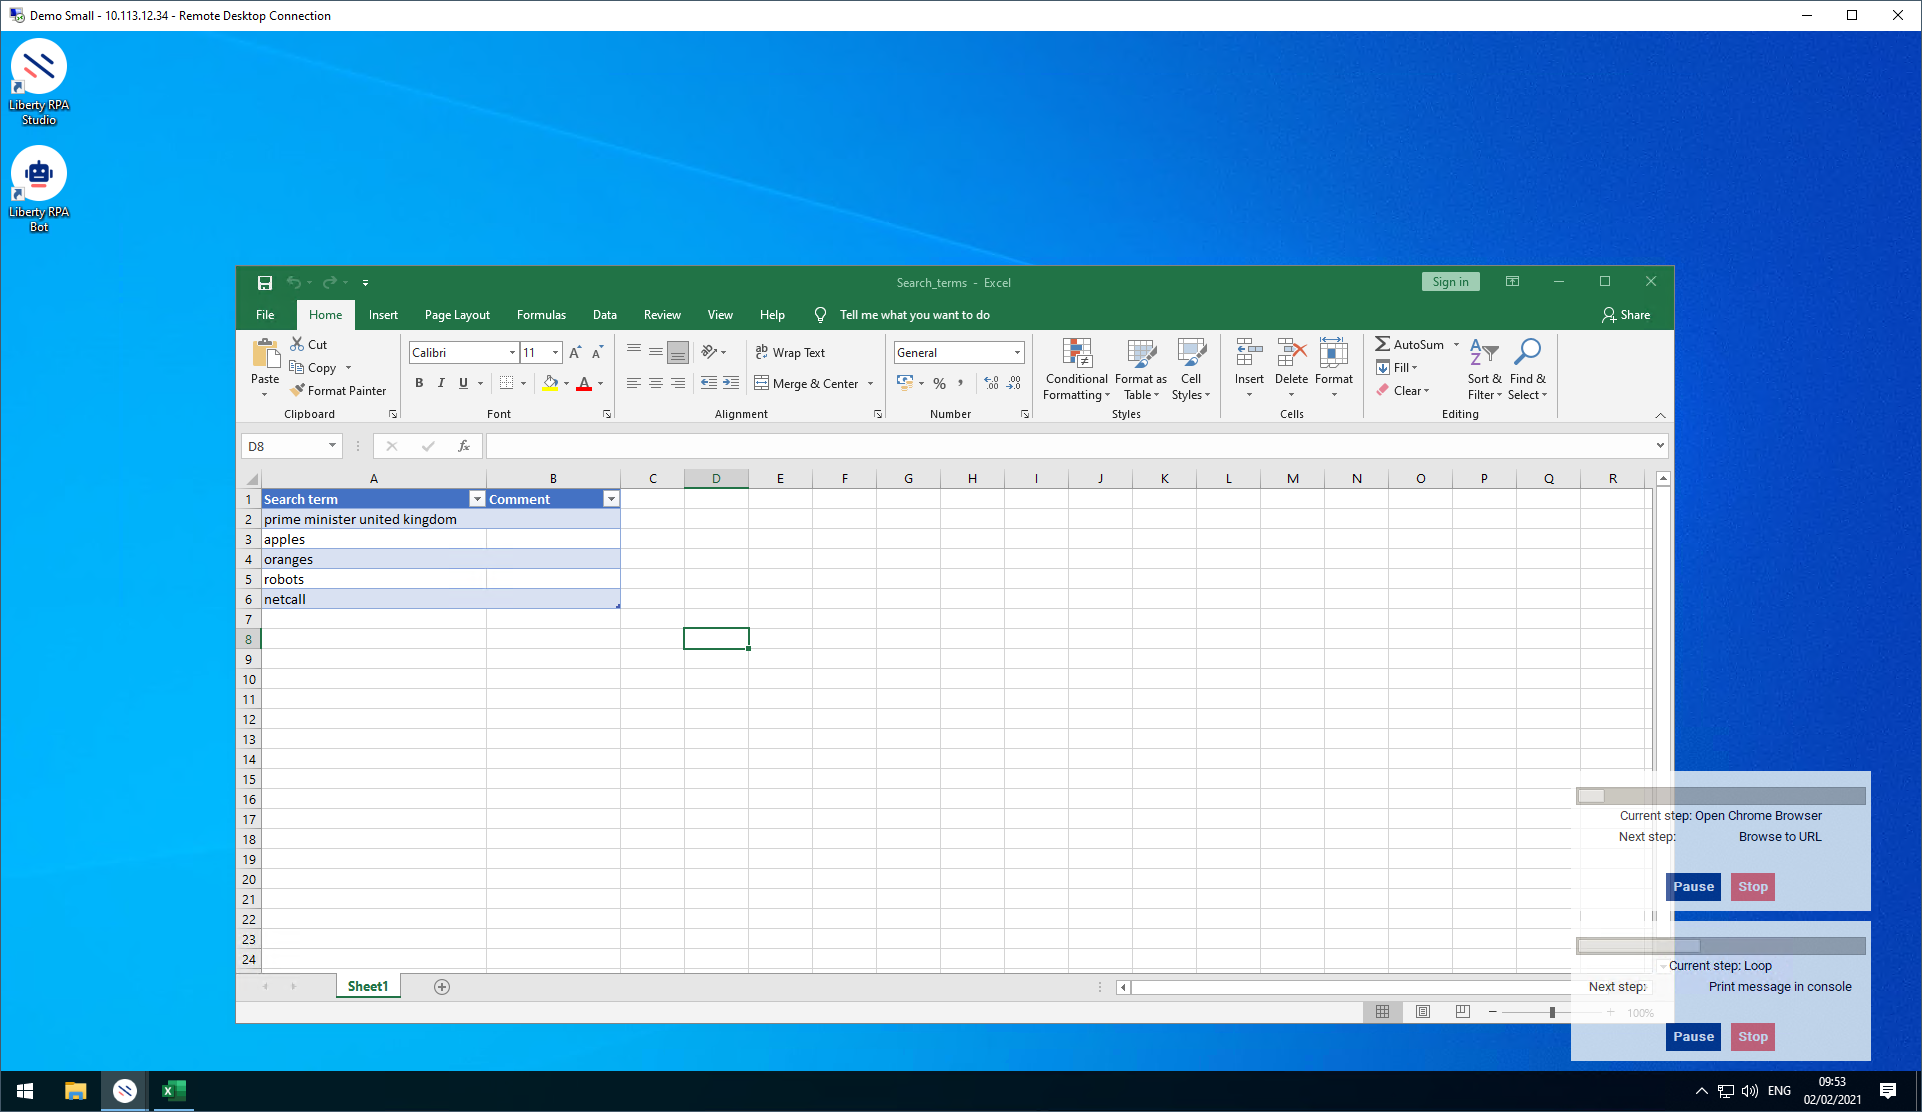
Task: Click the Insert Function fx icon
Action: pyautogui.click(x=464, y=446)
